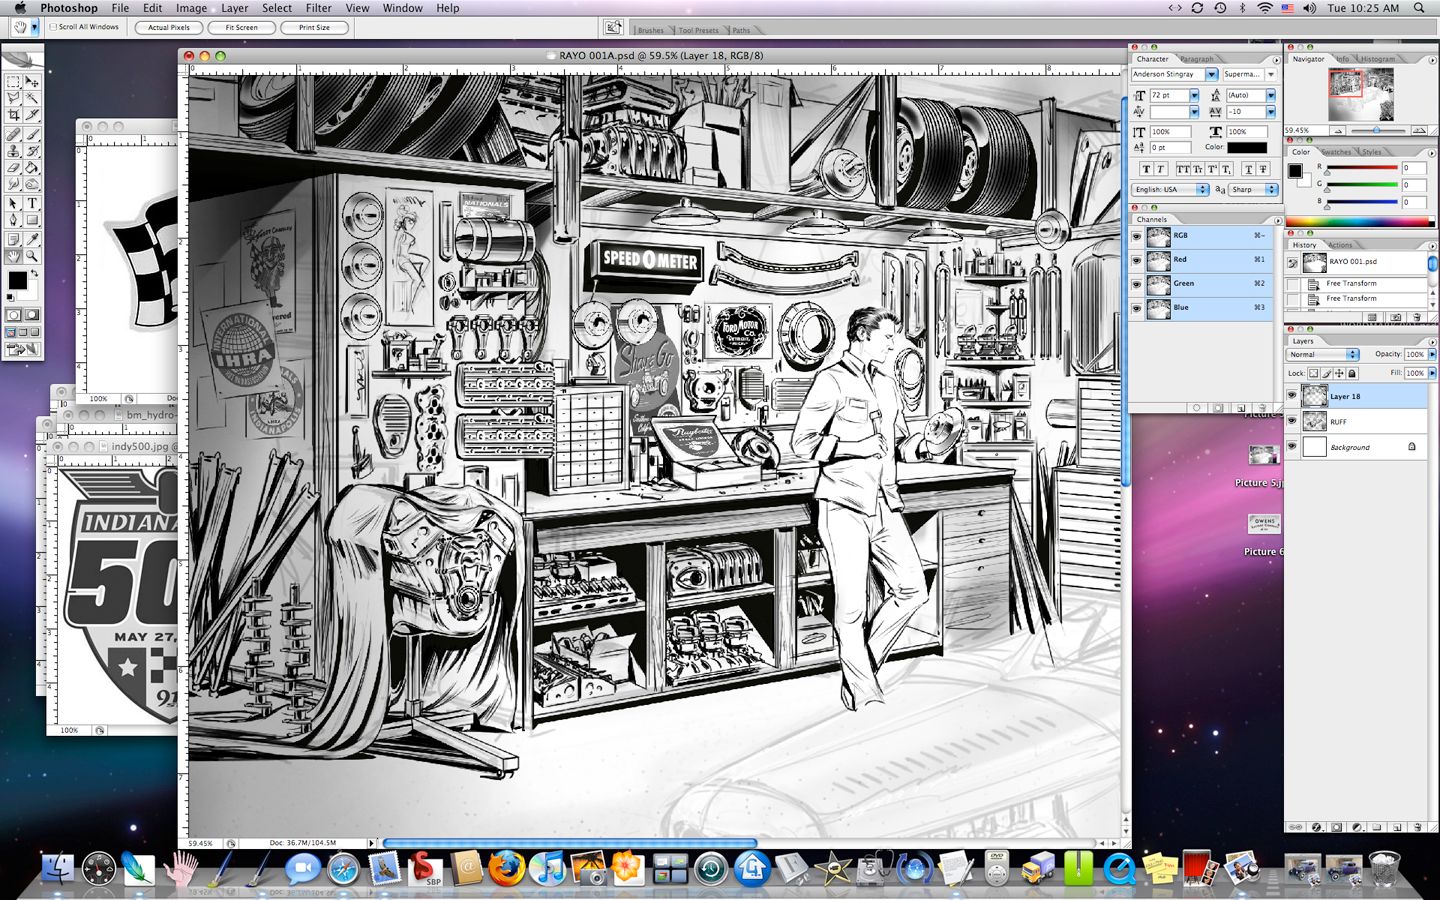This screenshot has width=1440, height=900.
Task: Hide the RGB channel visibility
Action: point(1136,236)
